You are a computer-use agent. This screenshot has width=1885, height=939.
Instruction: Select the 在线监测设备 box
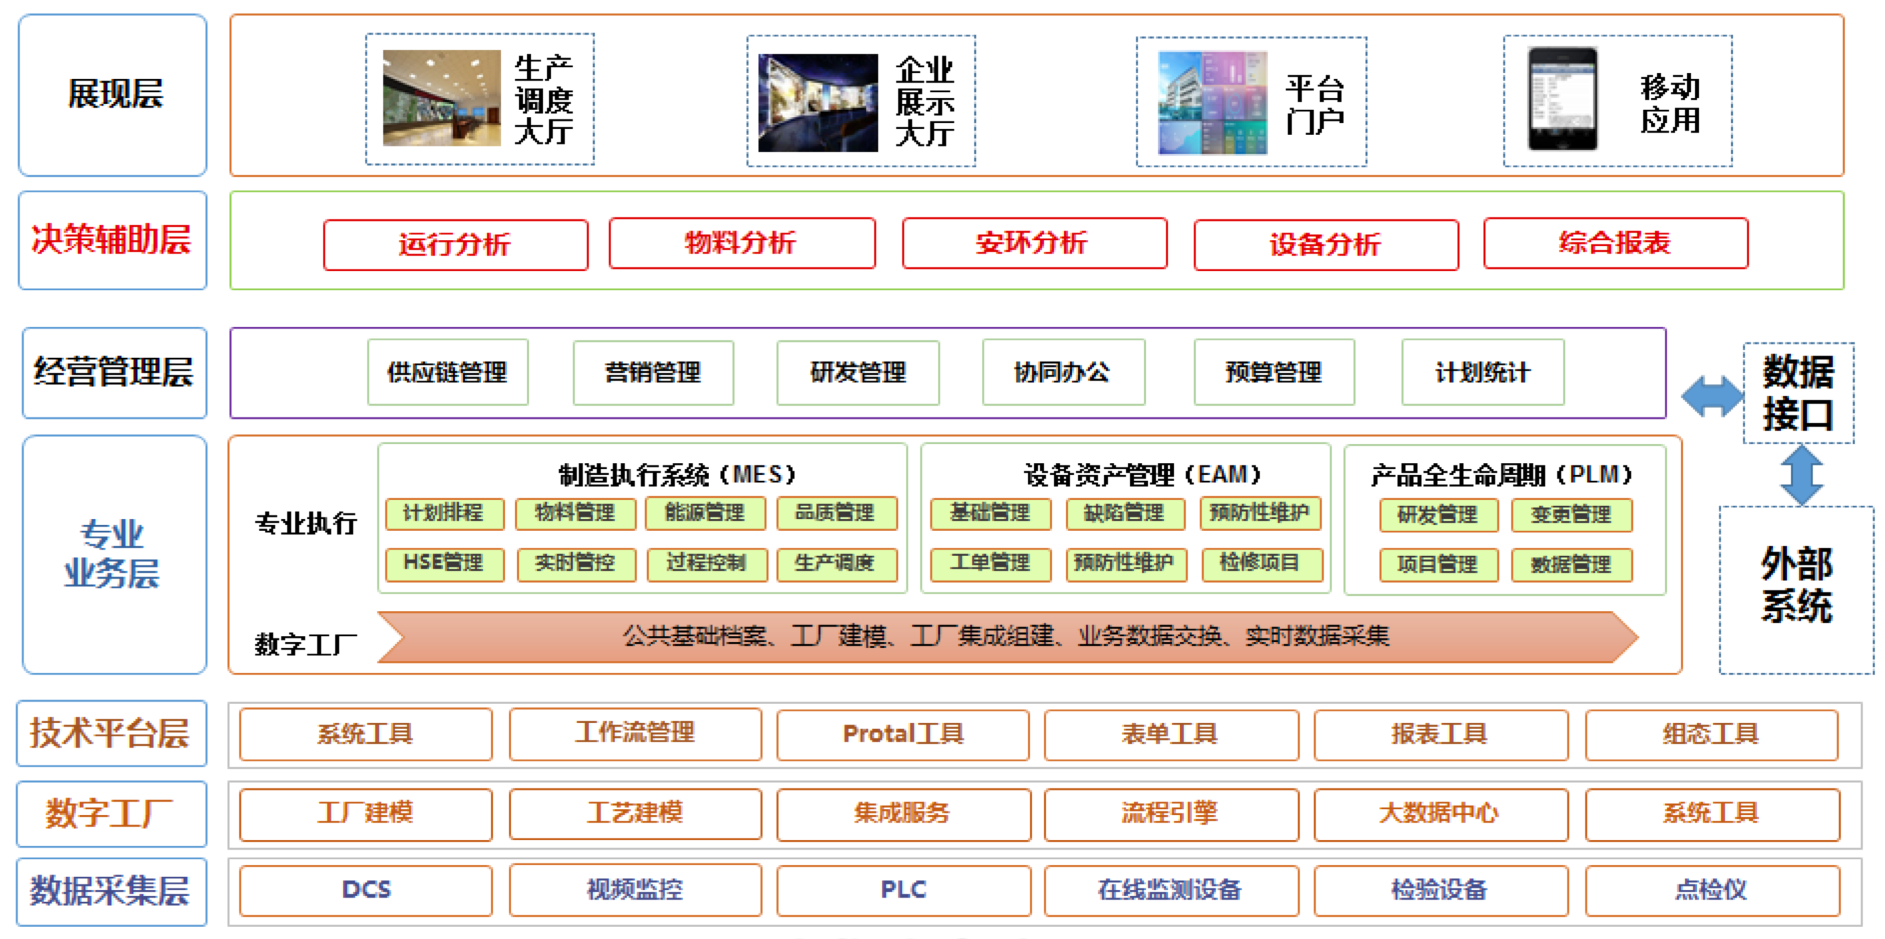tap(1172, 891)
